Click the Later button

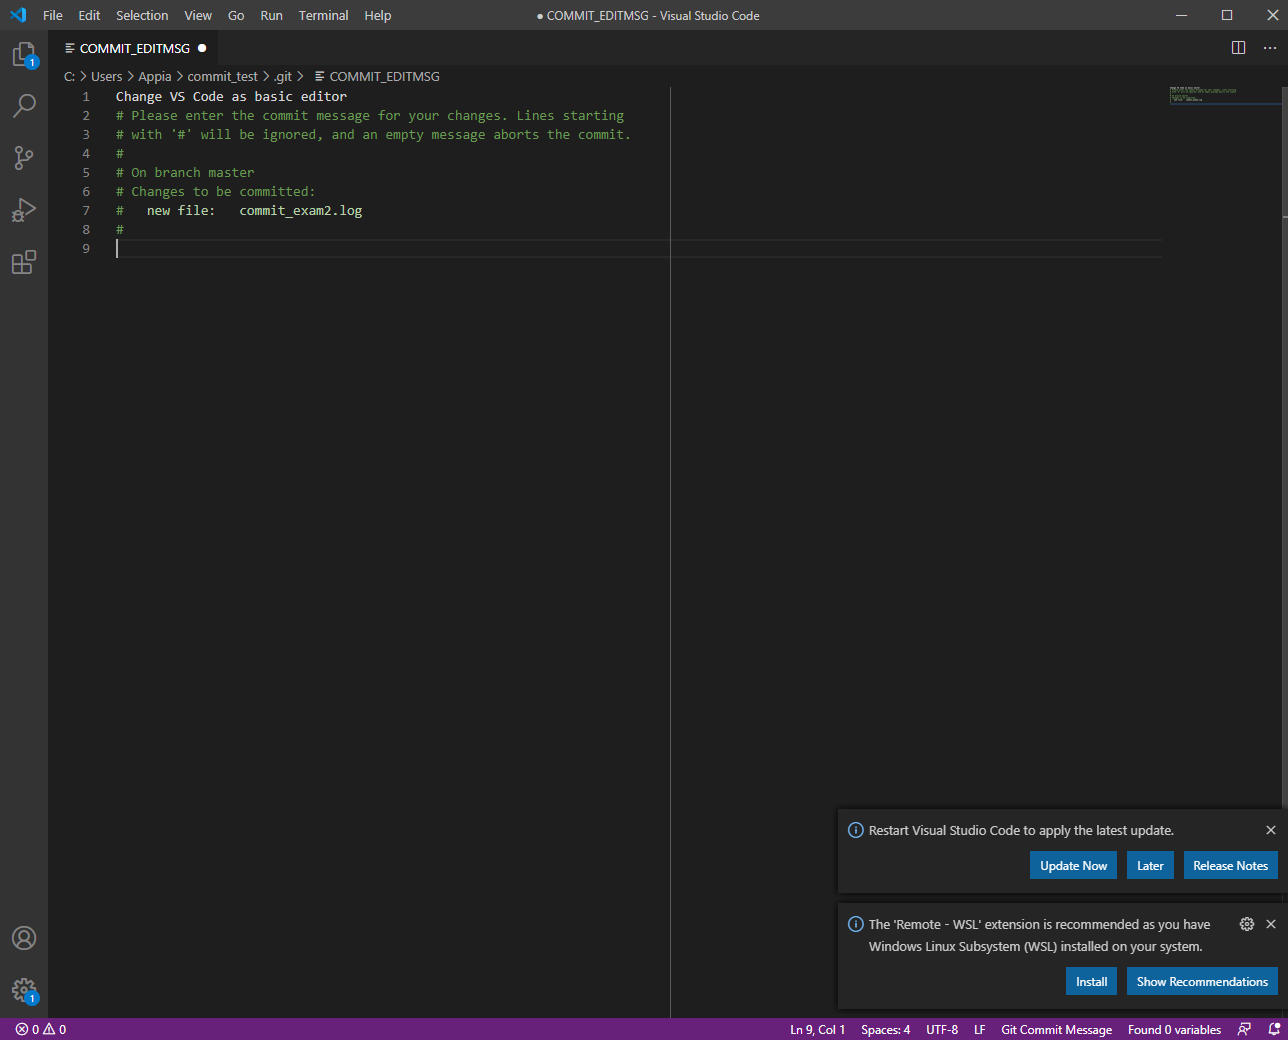(1150, 866)
